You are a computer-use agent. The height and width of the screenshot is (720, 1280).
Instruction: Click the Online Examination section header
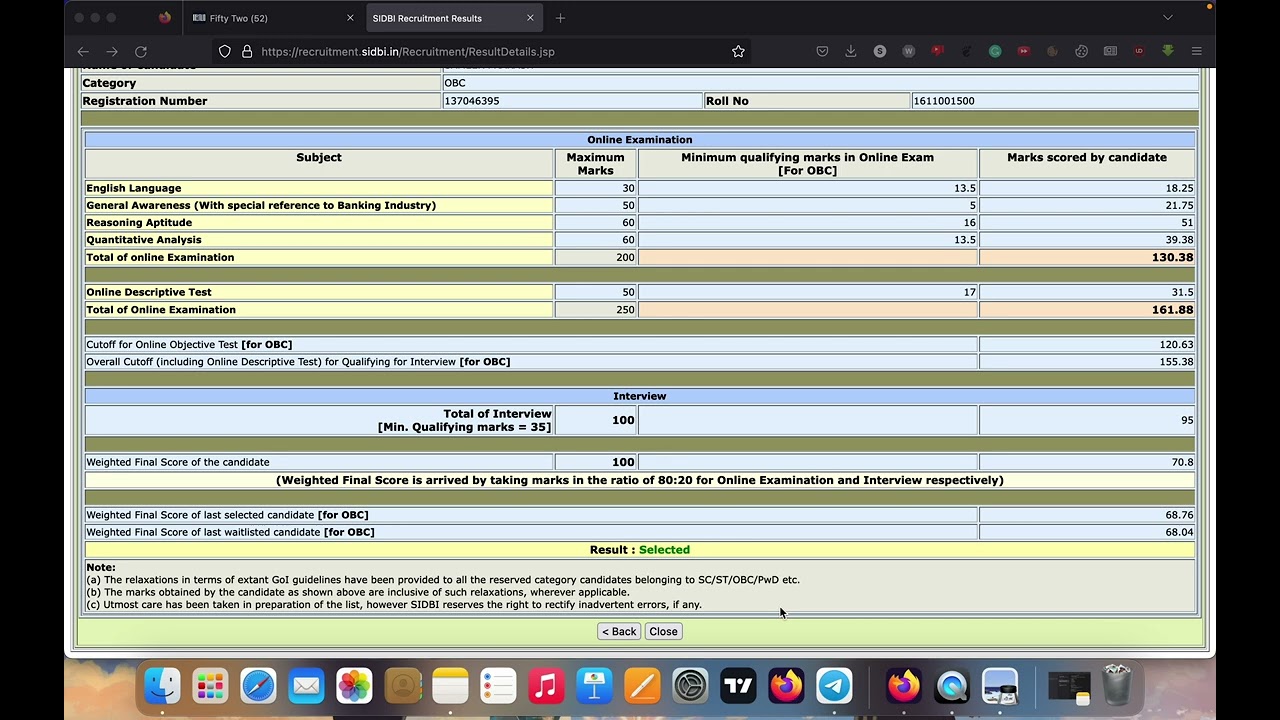click(640, 140)
